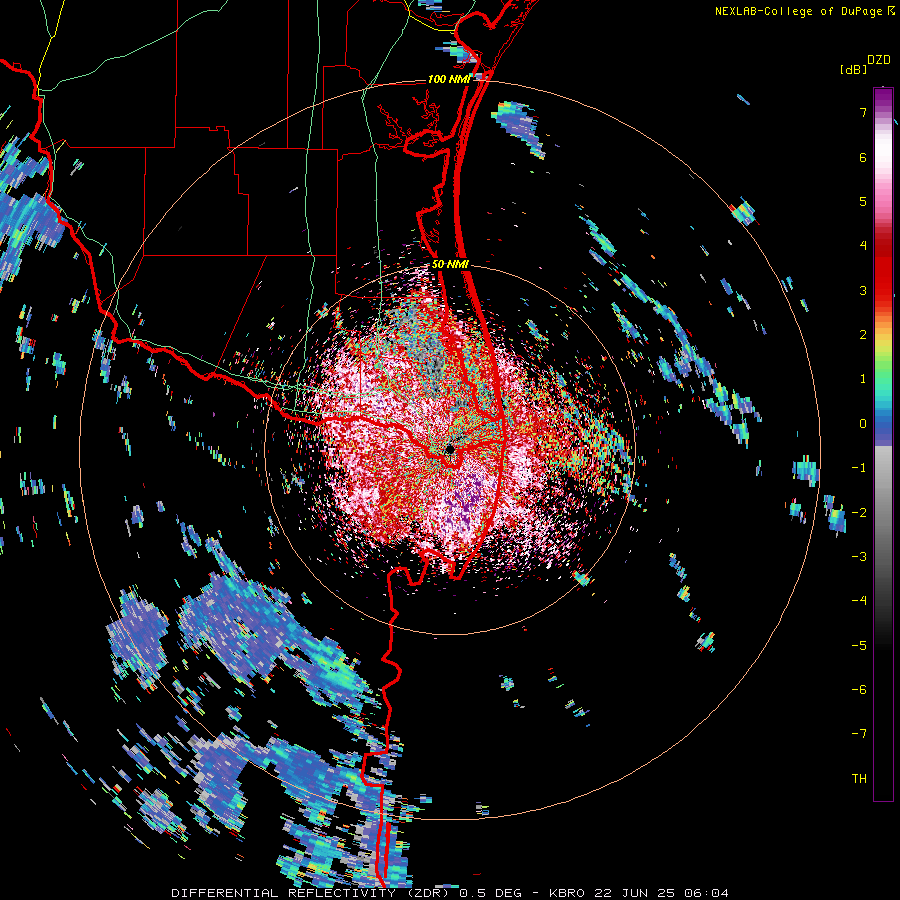
Task: Click the [dB] unit label
Action: tap(854, 69)
